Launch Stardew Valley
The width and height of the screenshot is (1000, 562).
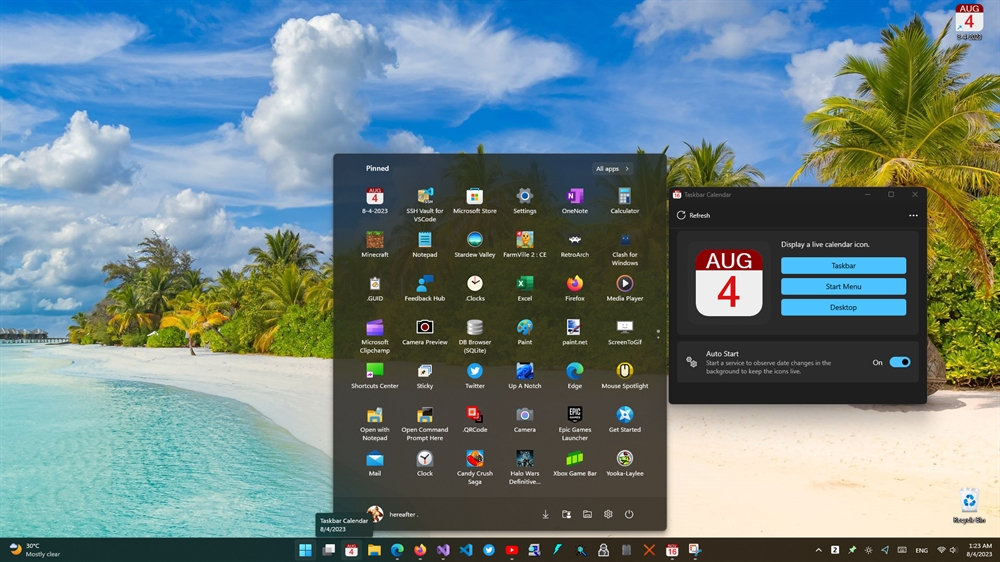[x=474, y=244]
